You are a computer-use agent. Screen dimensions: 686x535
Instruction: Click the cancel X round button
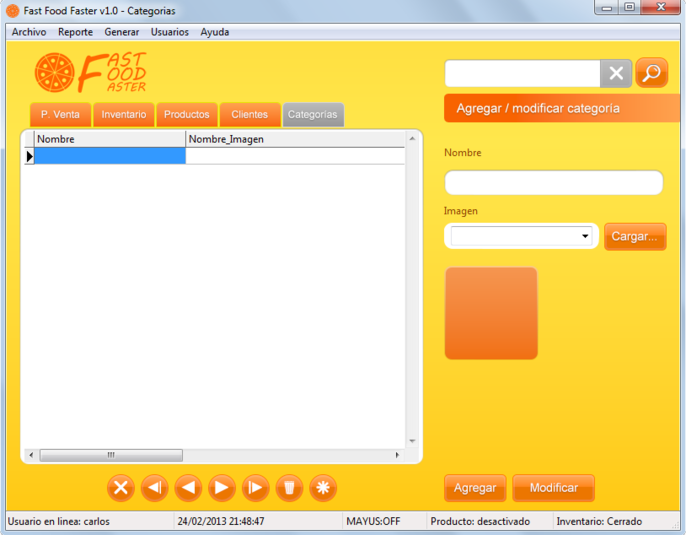point(121,487)
